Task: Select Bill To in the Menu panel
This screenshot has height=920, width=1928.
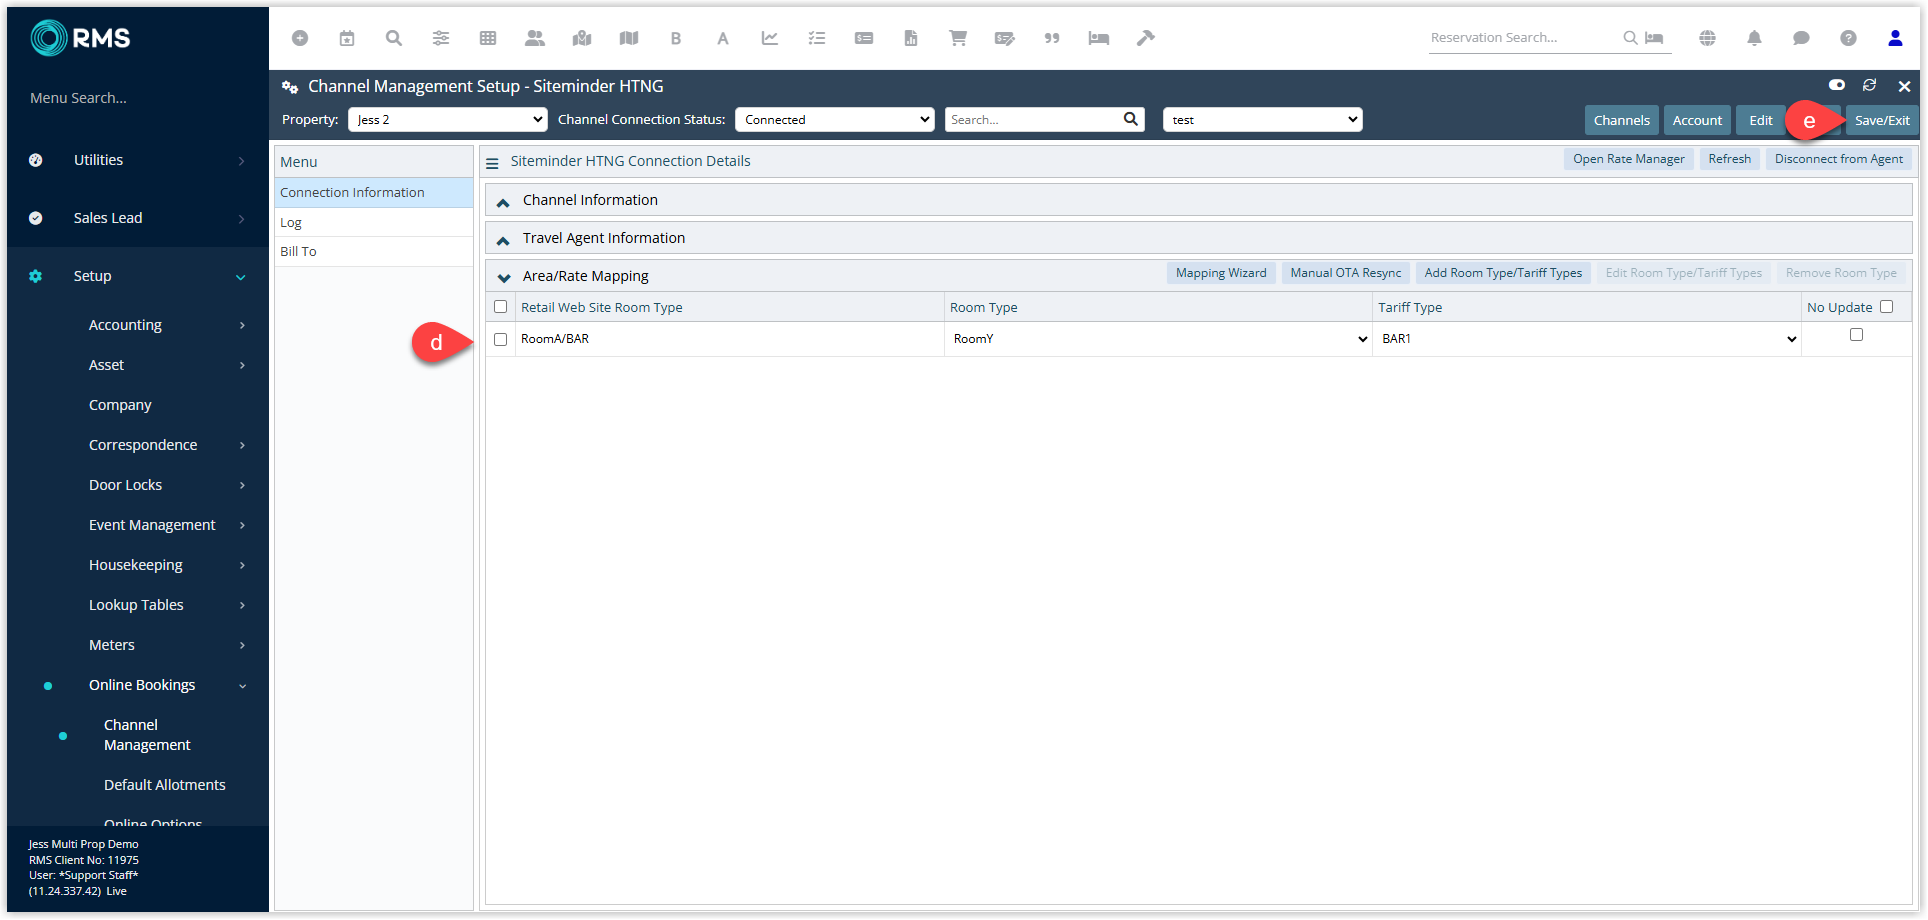Action: pos(374,251)
